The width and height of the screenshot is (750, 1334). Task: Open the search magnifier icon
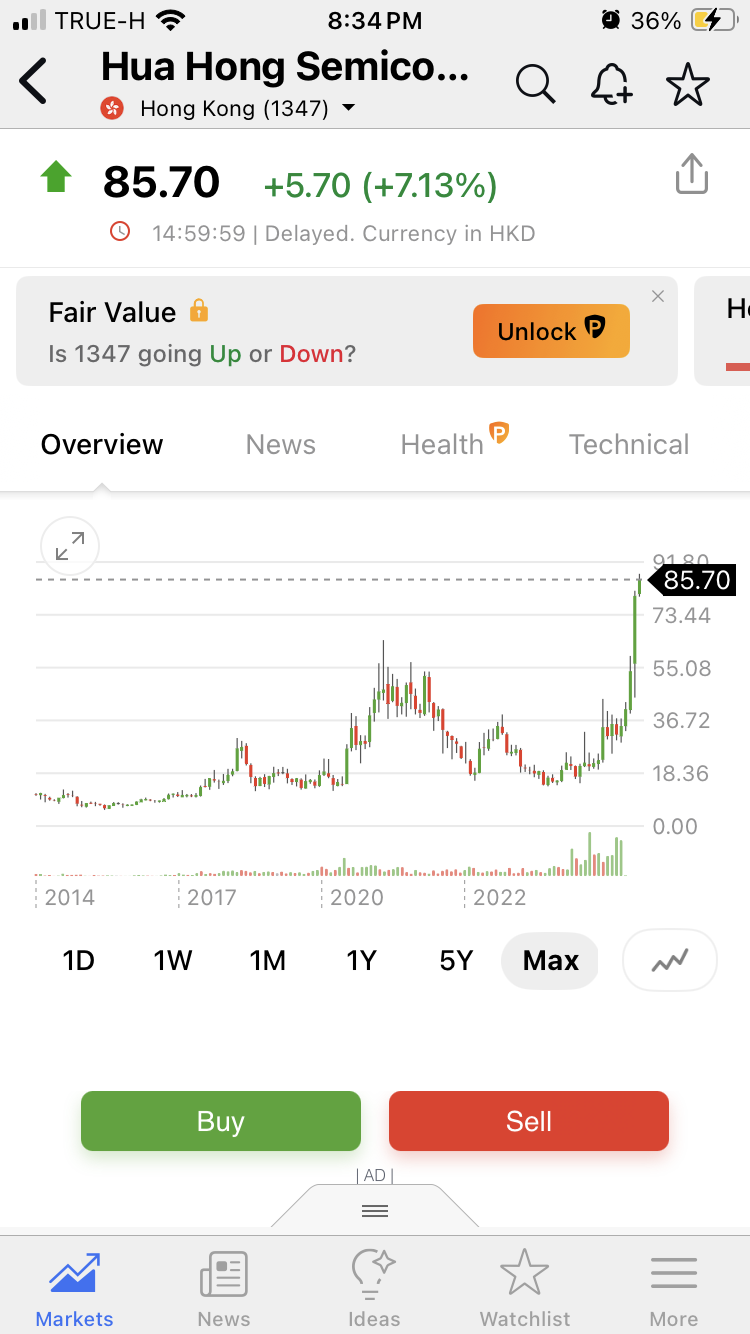click(536, 84)
